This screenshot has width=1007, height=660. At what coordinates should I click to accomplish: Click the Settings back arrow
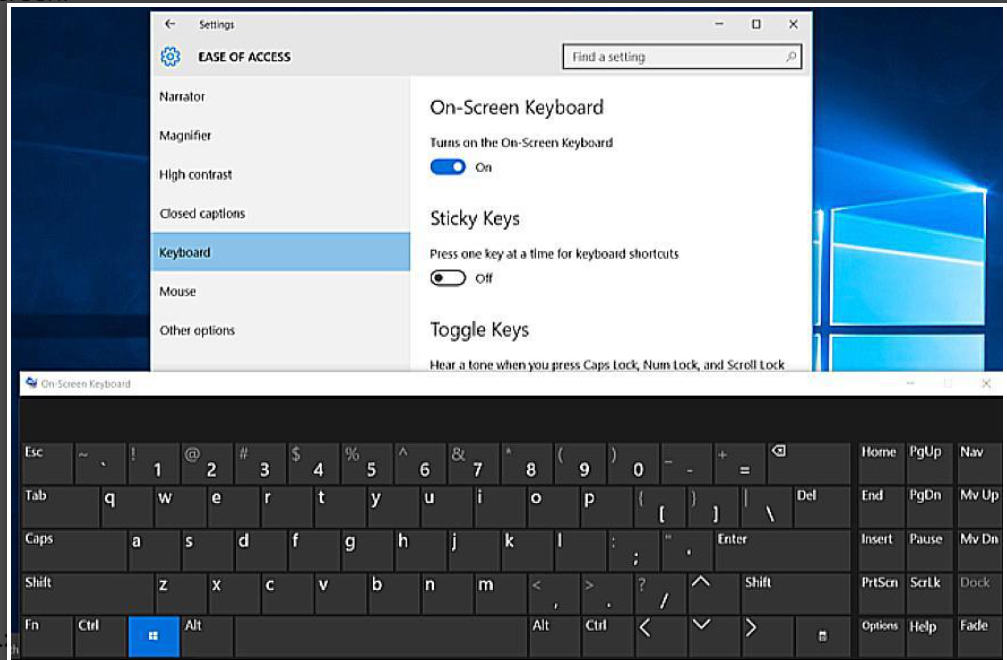(x=171, y=24)
